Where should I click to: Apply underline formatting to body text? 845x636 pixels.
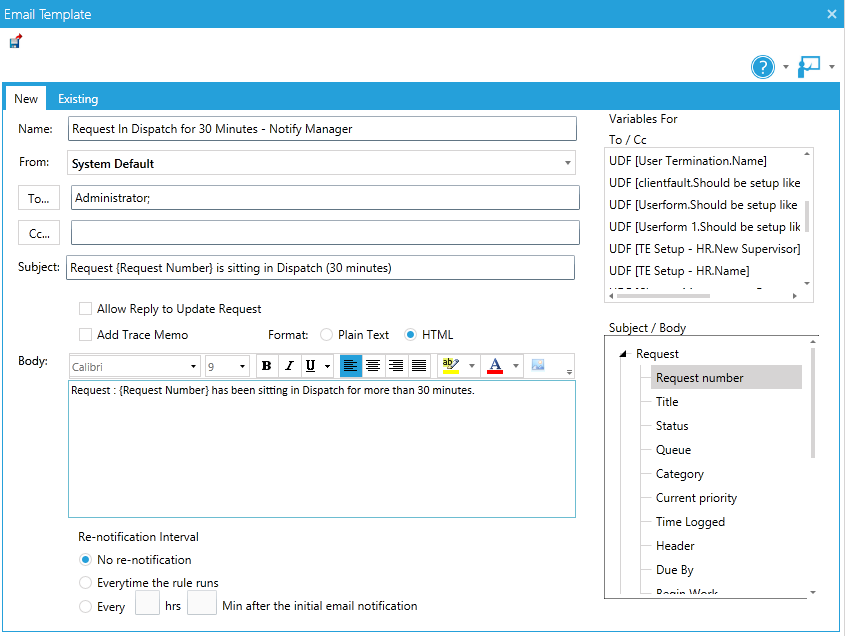coord(311,365)
